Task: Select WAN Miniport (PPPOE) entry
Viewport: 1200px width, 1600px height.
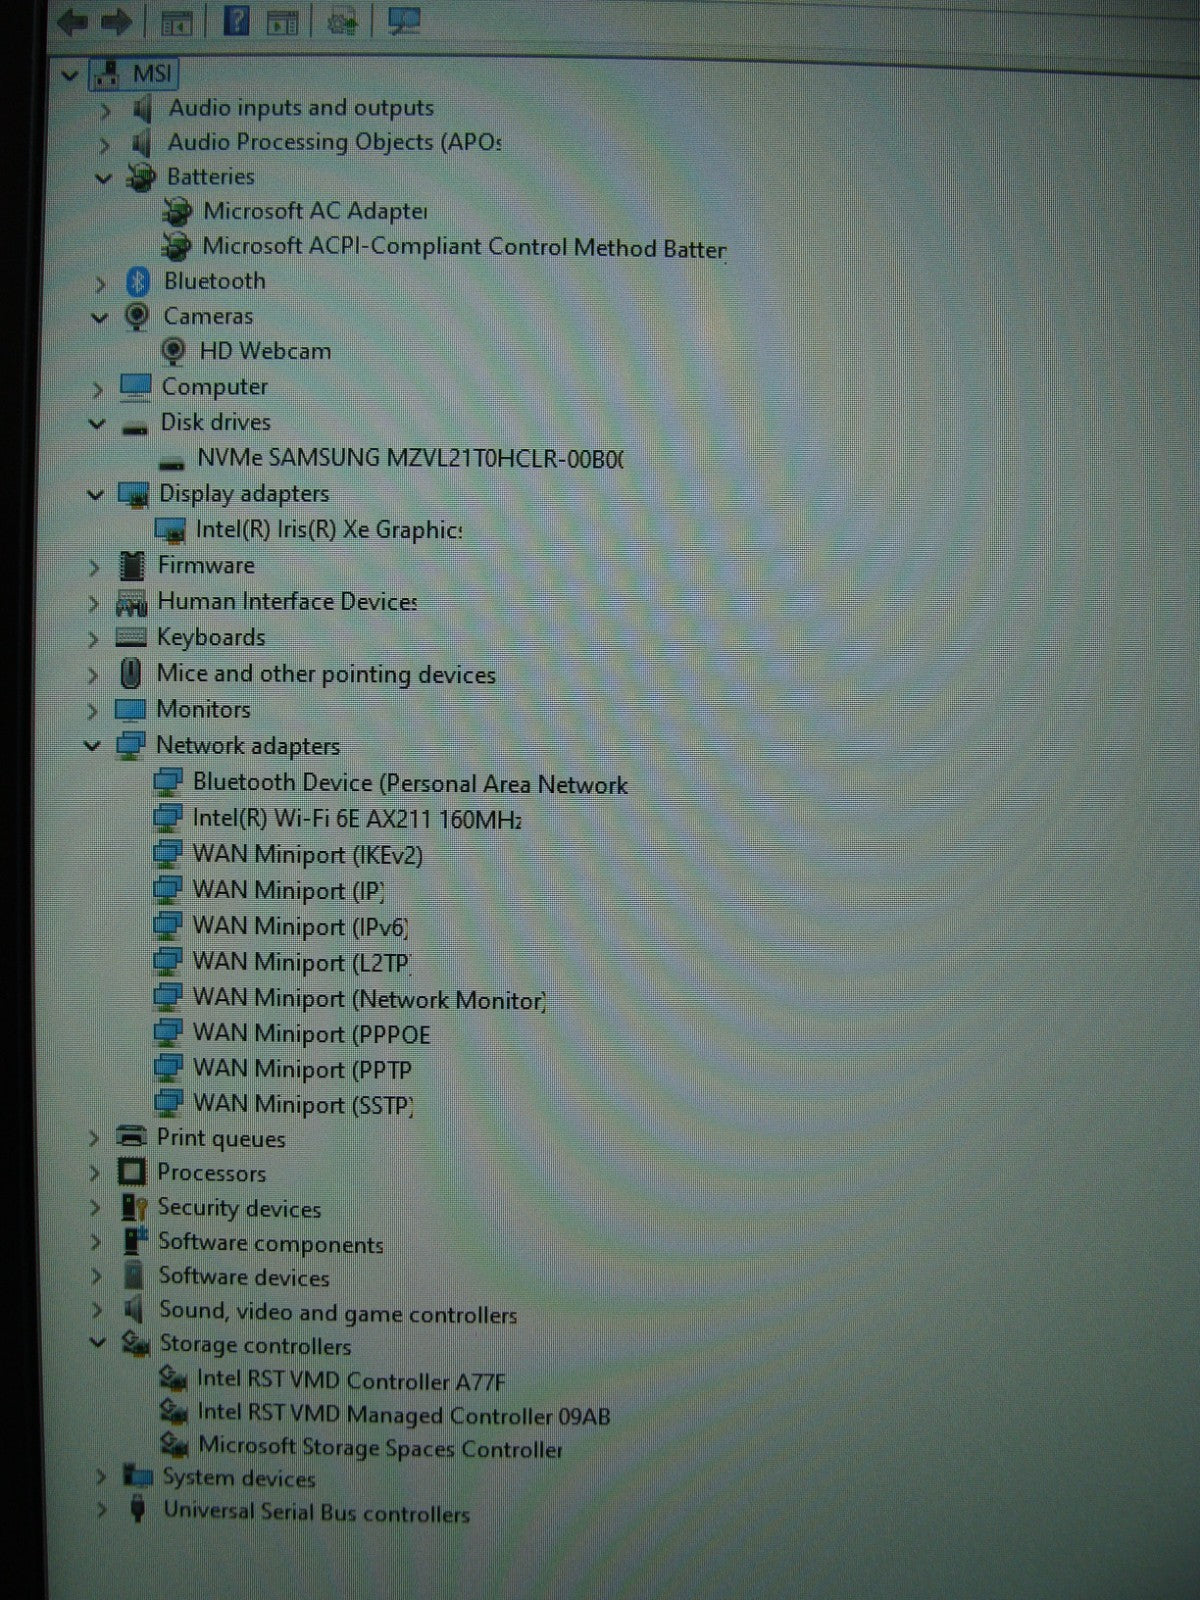Action: tap(310, 1034)
